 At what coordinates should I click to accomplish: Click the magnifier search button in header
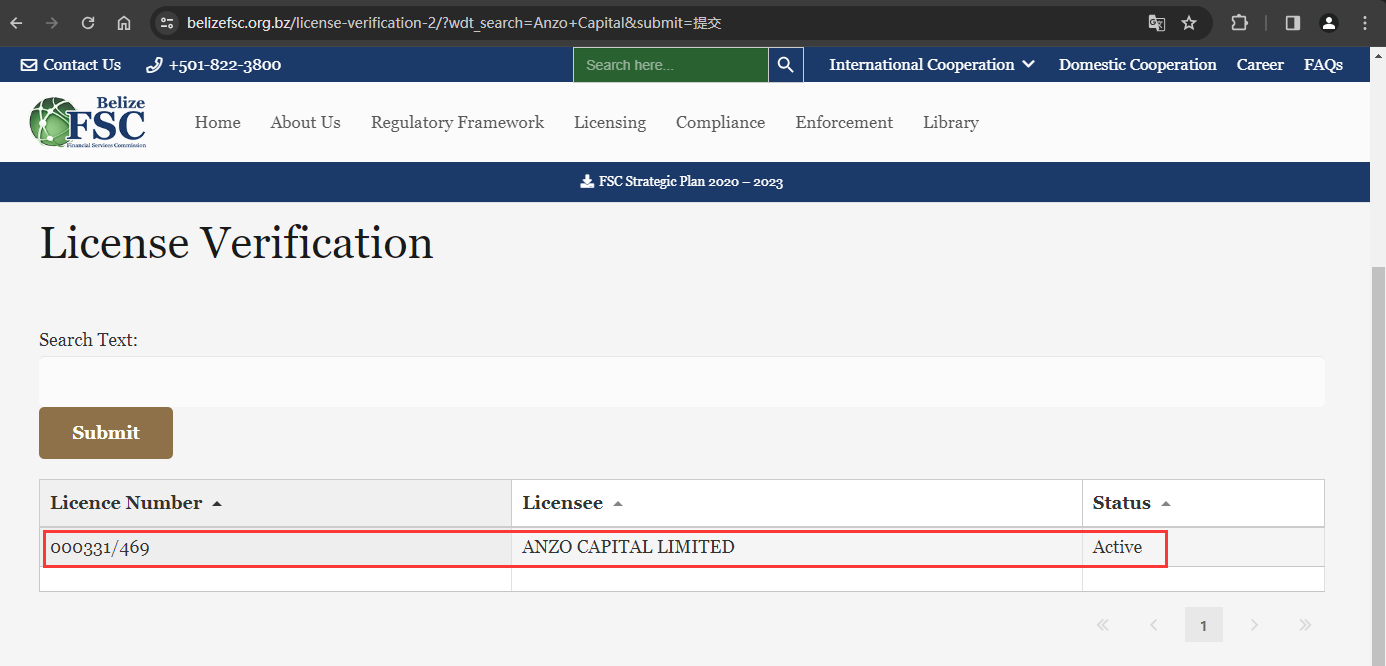pyautogui.click(x=785, y=65)
